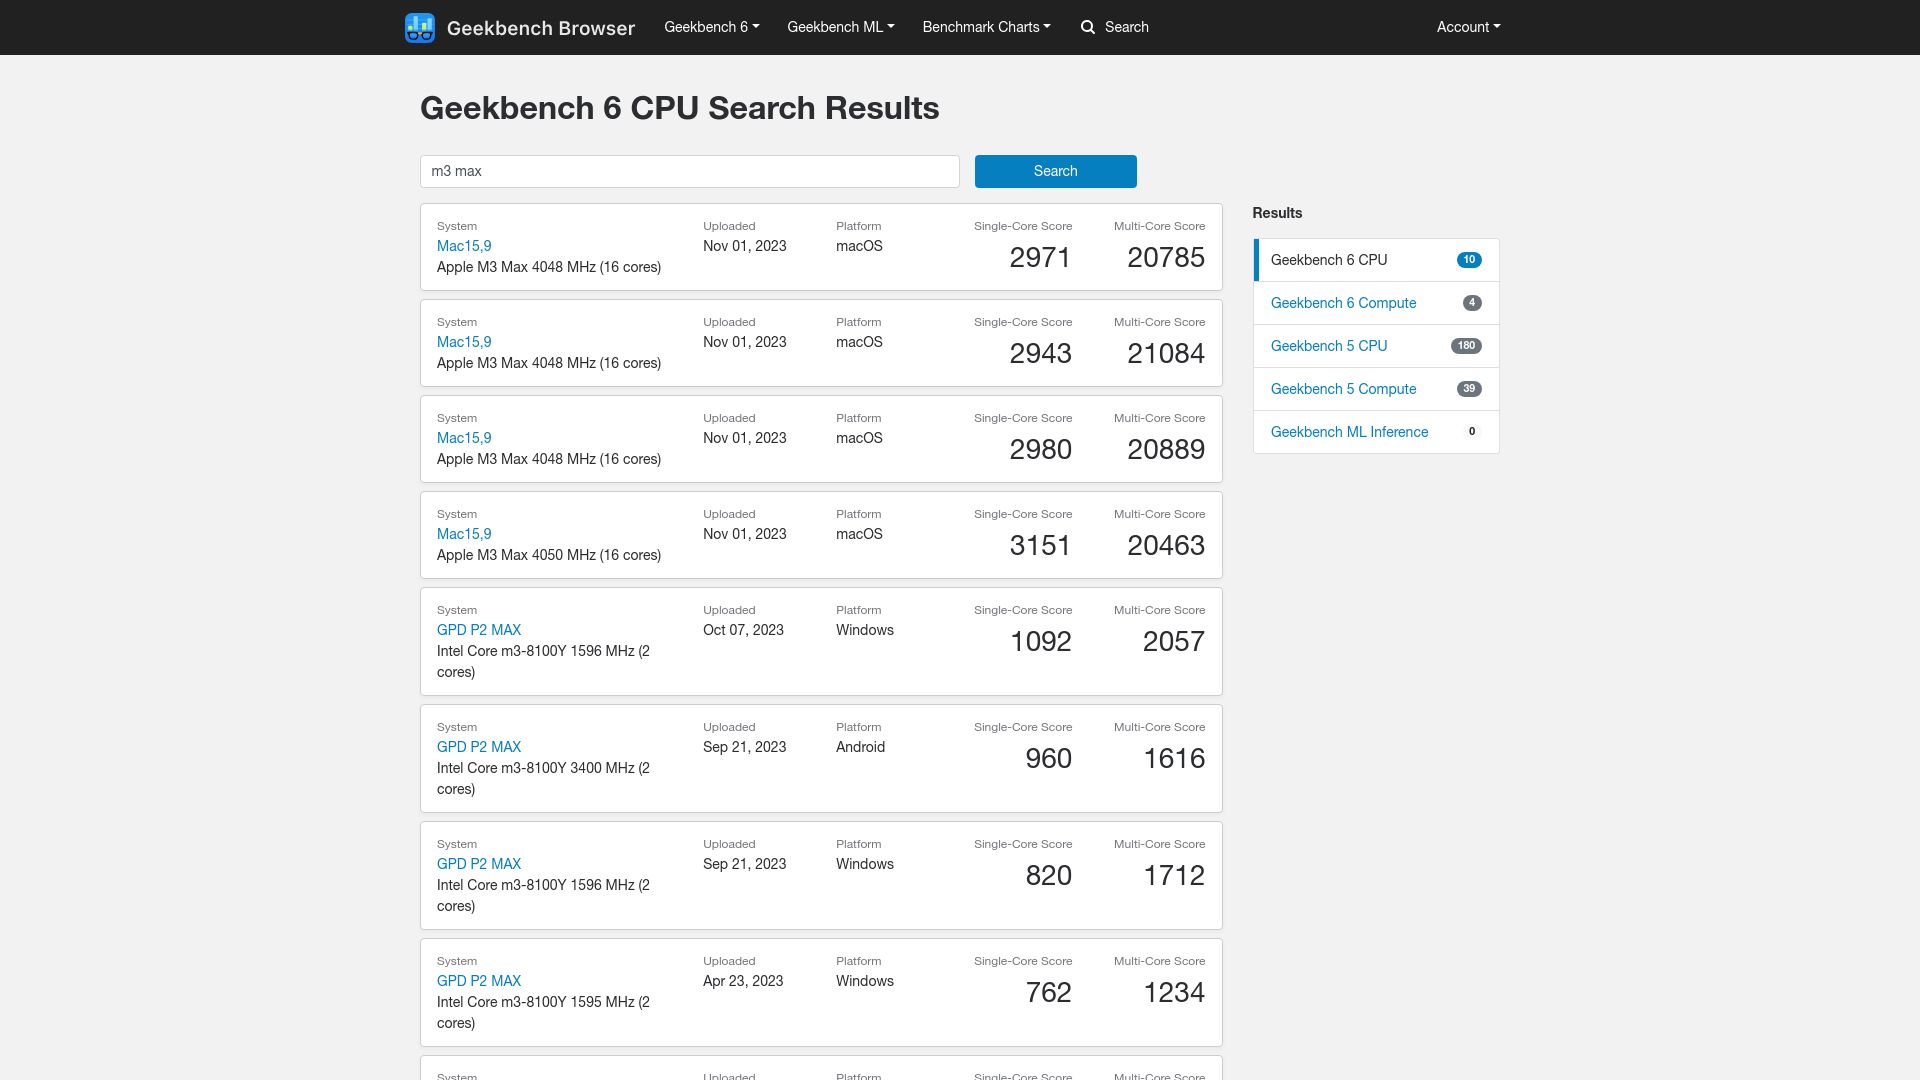1920x1080 pixels.
Task: Click the Search text in top navbar
Action: point(1127,27)
